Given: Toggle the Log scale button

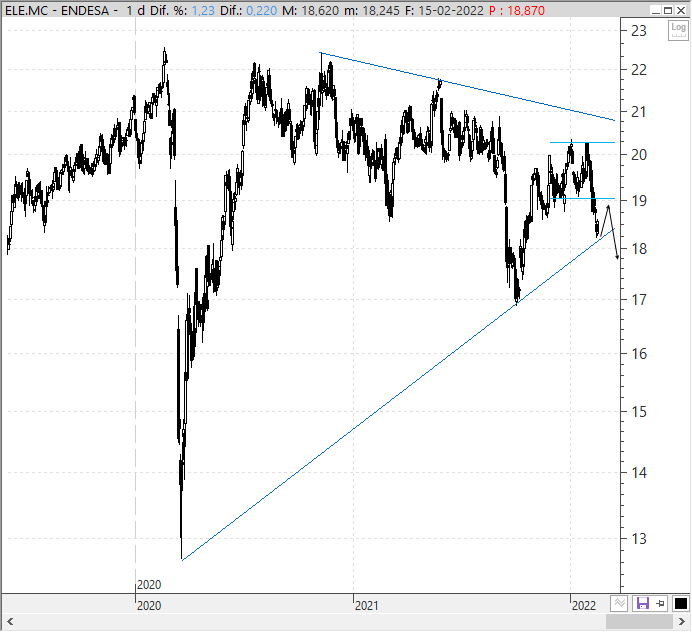Looking at the screenshot, I should [x=678, y=30].
